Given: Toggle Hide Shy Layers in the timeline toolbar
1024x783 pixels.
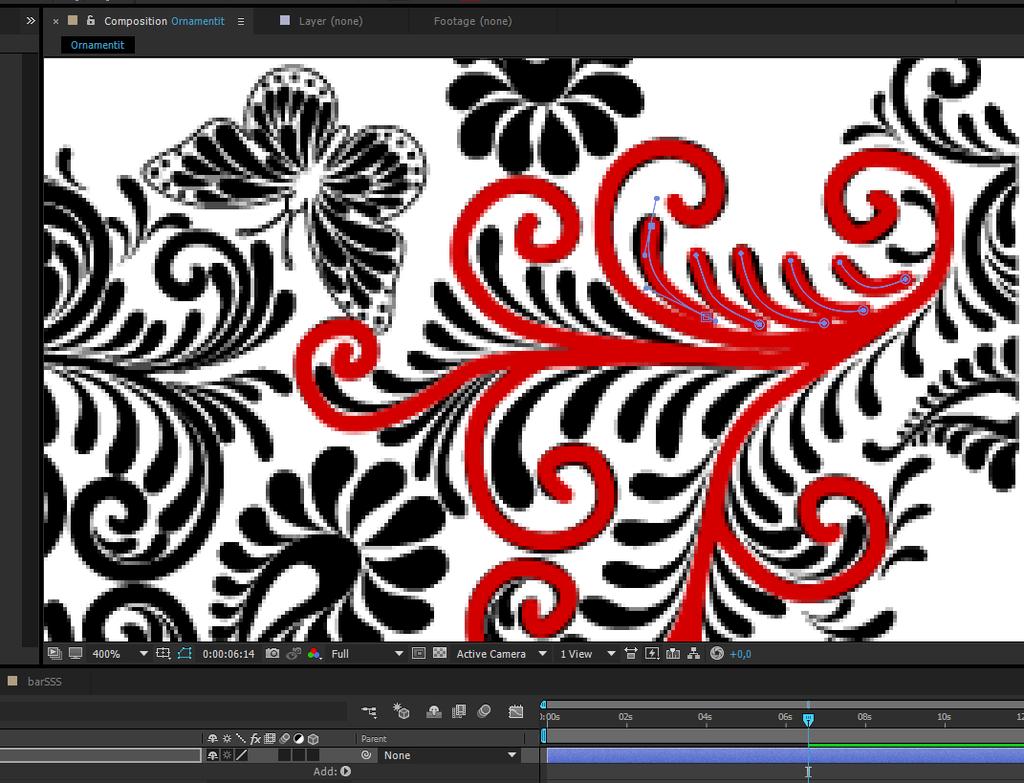Looking at the screenshot, I should [434, 711].
